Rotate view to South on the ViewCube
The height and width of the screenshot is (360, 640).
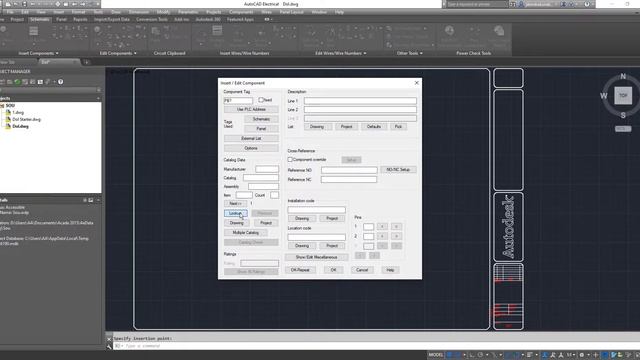[x=623, y=116]
